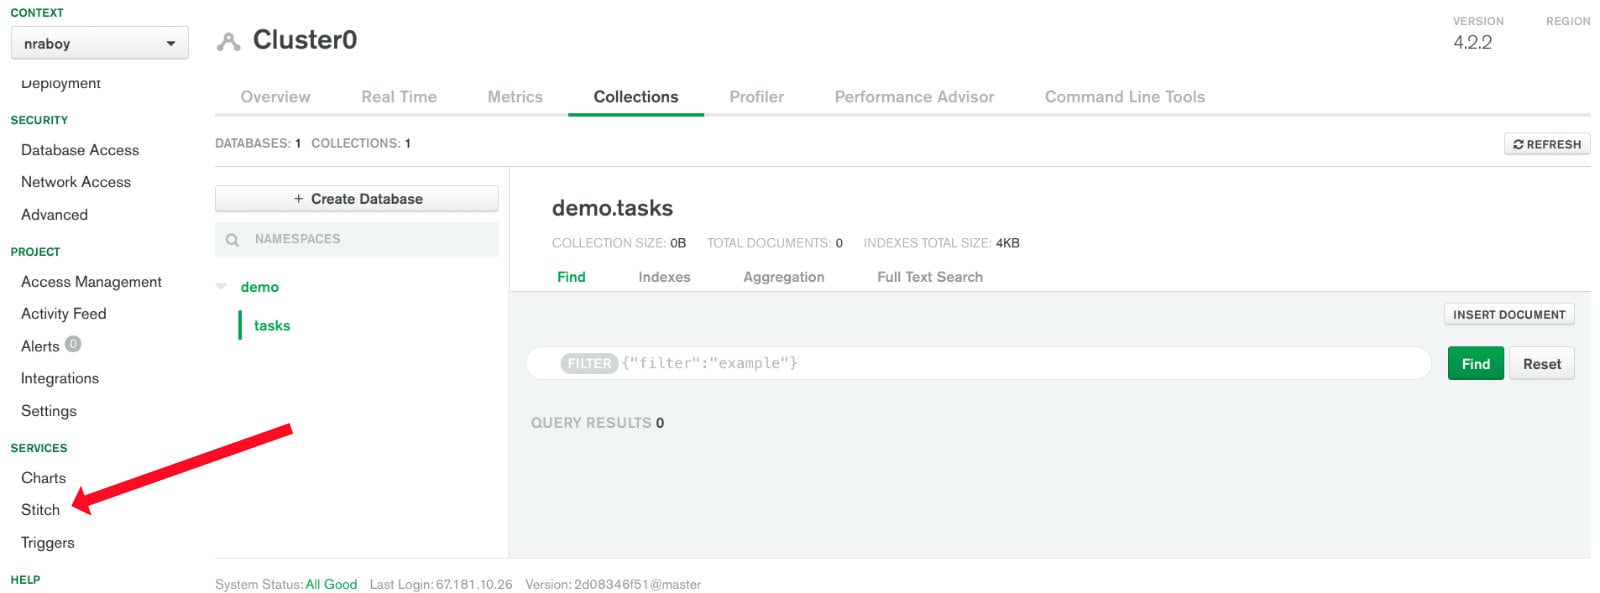
Task: Focus the filter query input field
Action: pyautogui.click(x=978, y=363)
